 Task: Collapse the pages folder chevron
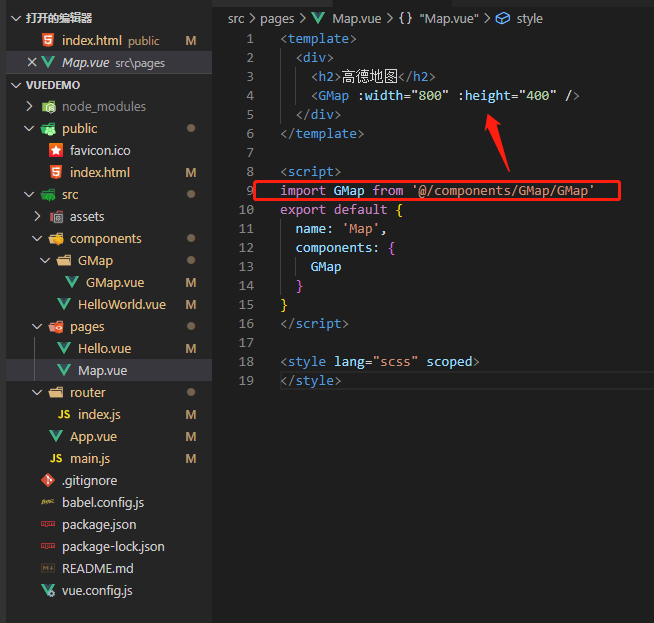point(37,327)
